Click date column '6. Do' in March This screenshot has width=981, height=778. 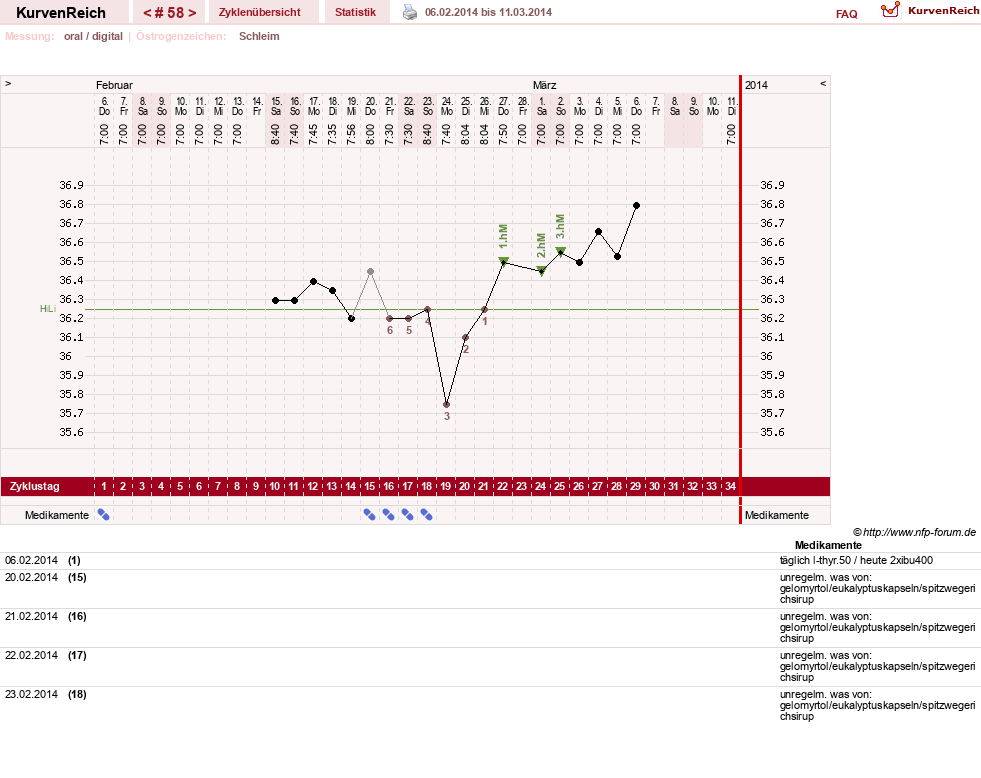click(x=636, y=106)
